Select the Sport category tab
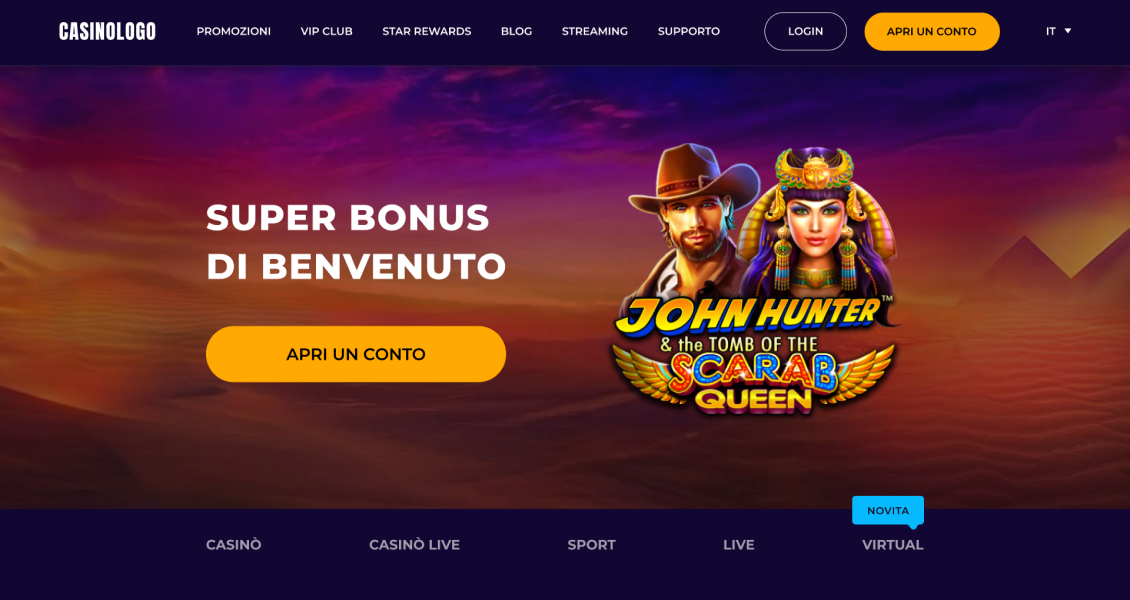 click(592, 545)
